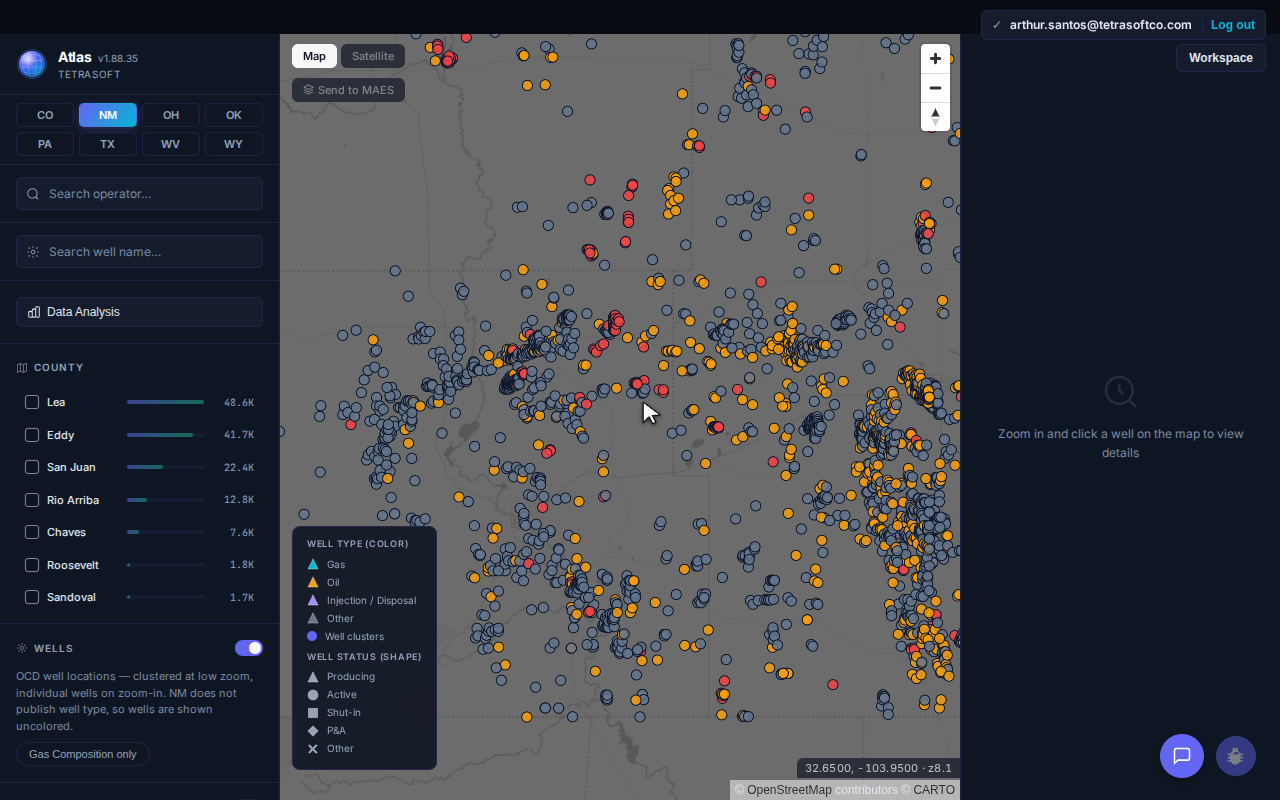
Task: Click the Send to MAES button
Action: coord(348,90)
